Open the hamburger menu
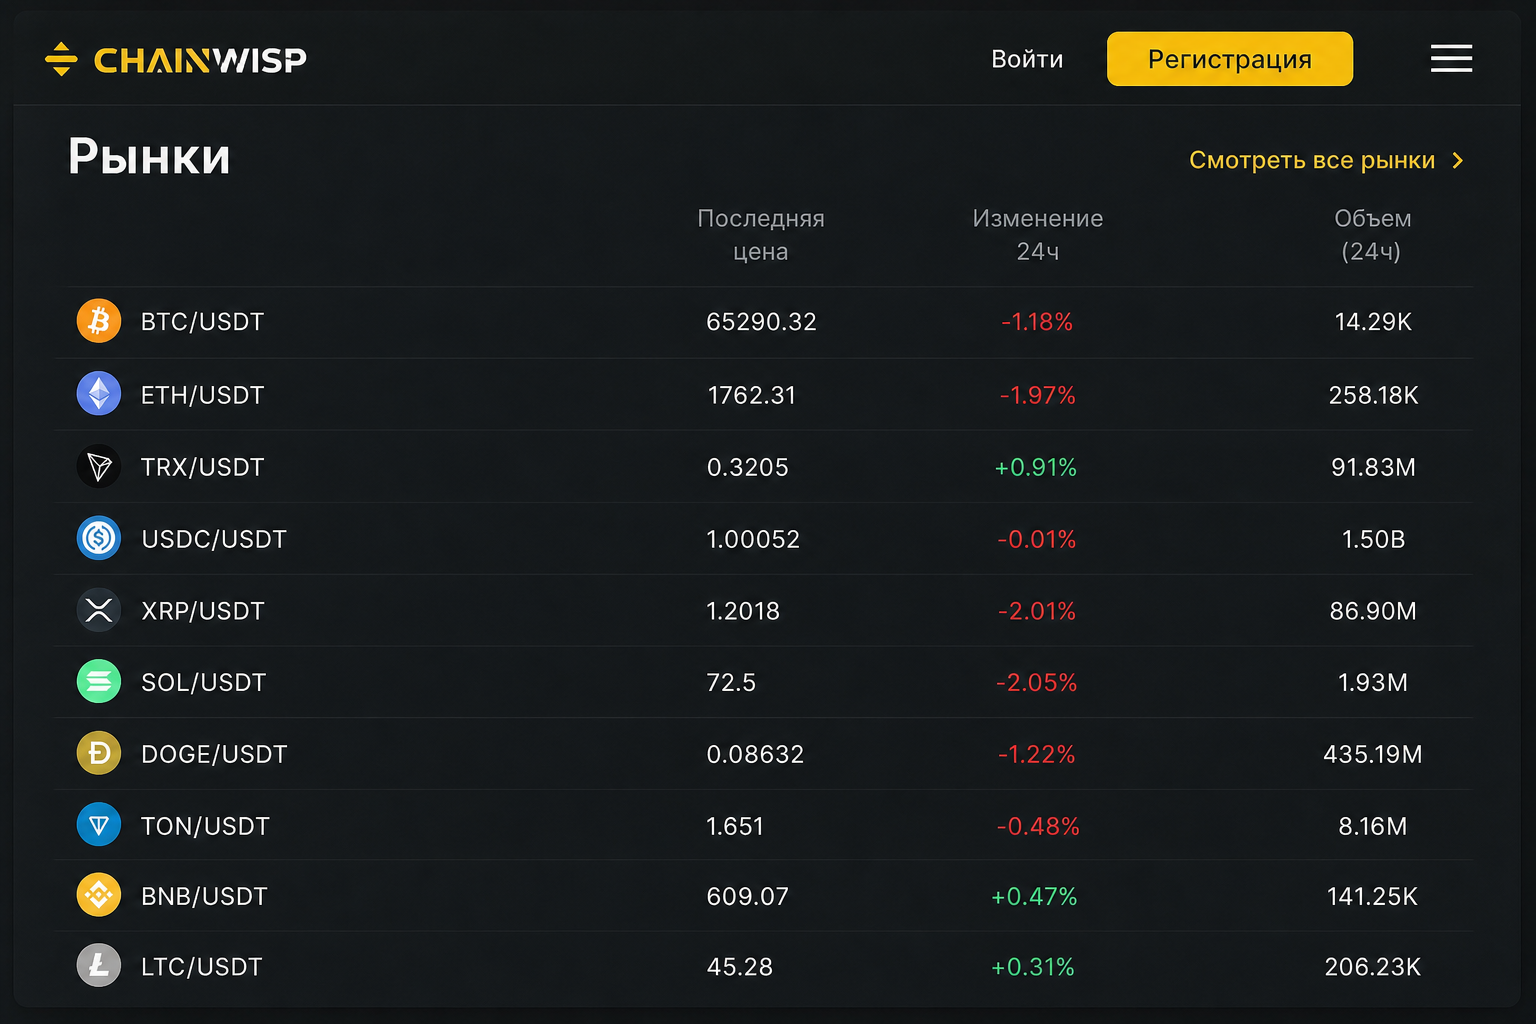 1451,58
